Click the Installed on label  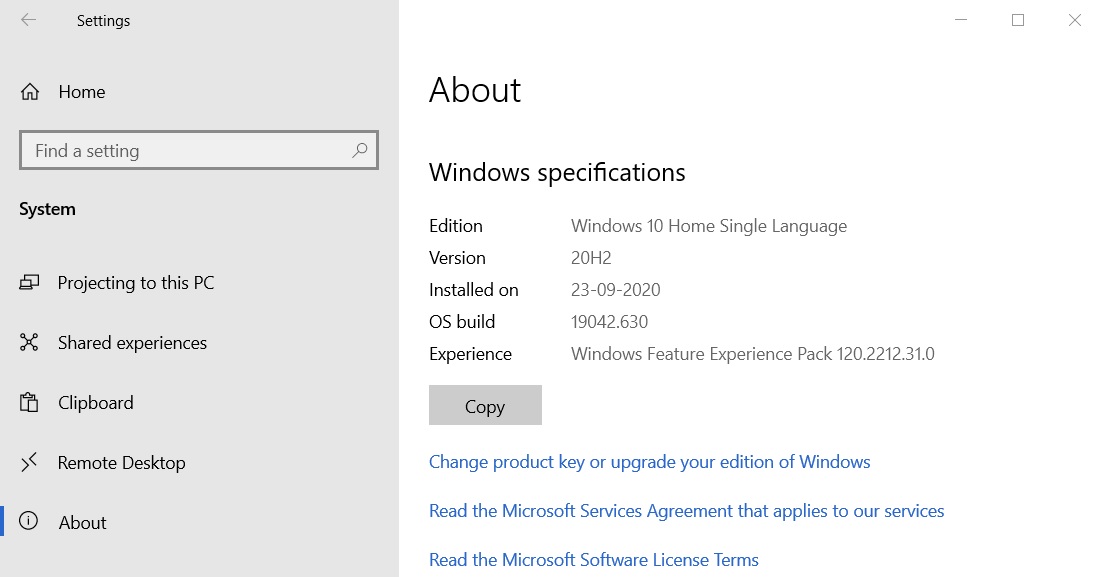click(474, 290)
